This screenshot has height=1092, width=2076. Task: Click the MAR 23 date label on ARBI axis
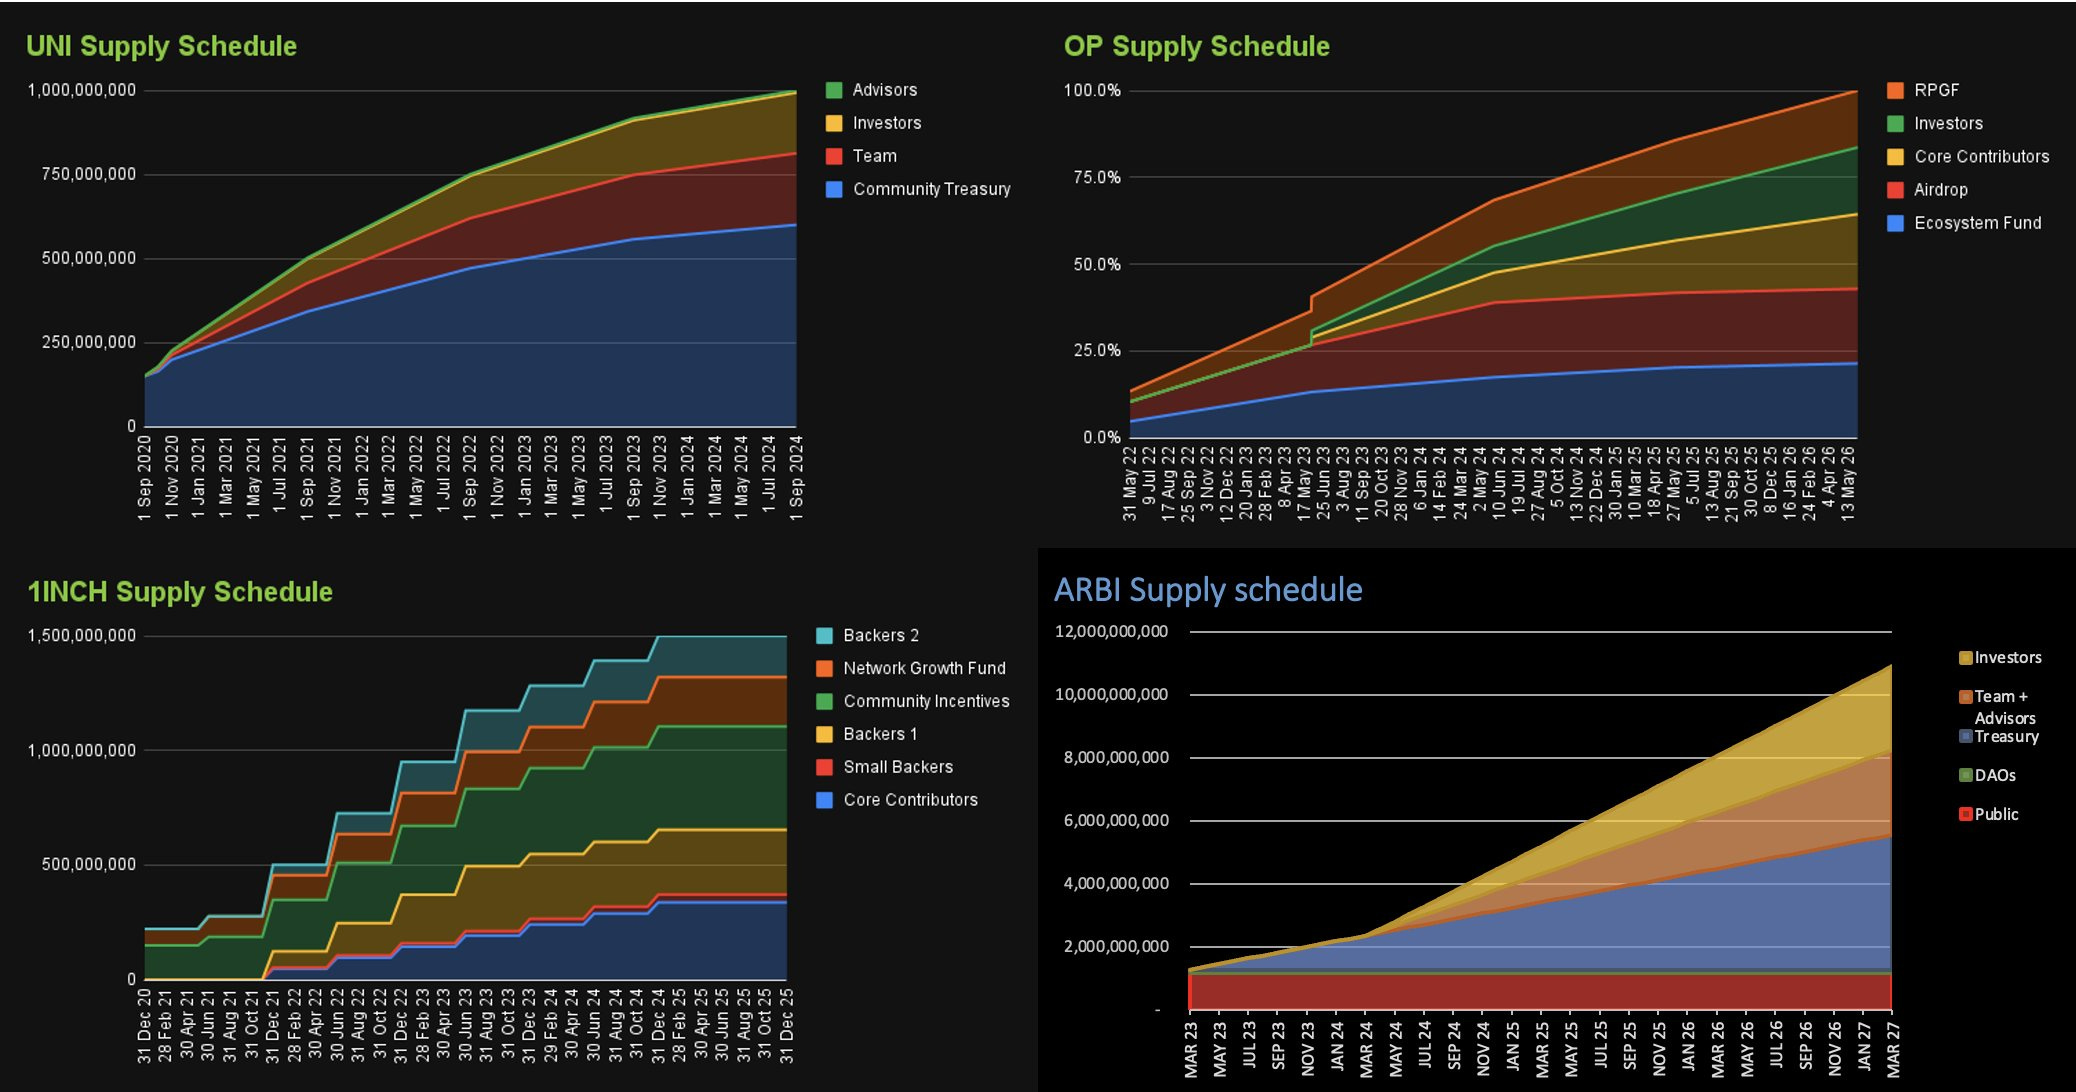[x=1191, y=1049]
